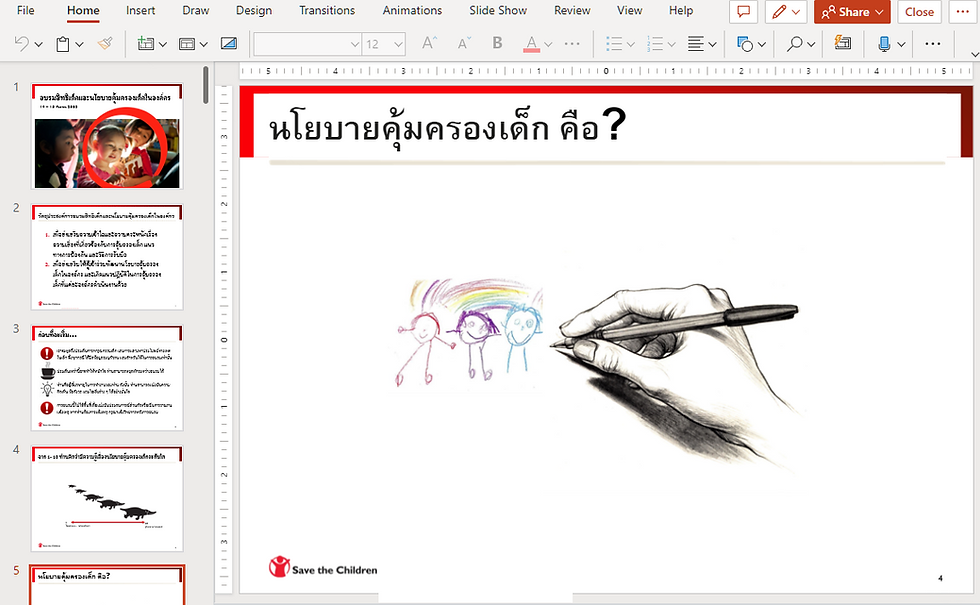980x605 pixels.
Task: Expand the New Slide dropdown arrow
Action: 163,44
